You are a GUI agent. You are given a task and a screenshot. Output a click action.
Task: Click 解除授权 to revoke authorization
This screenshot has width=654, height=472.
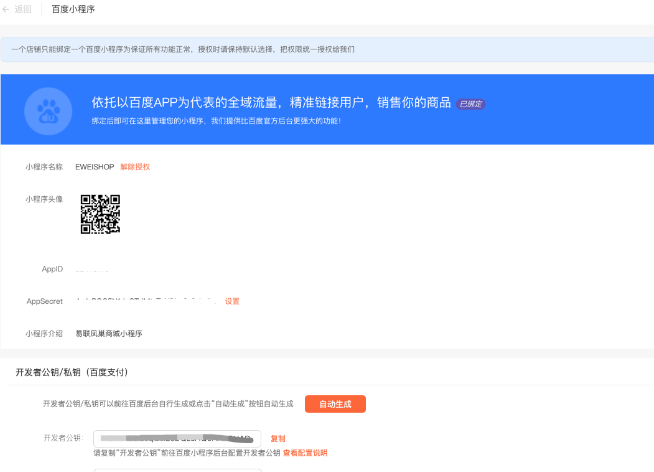(135, 167)
